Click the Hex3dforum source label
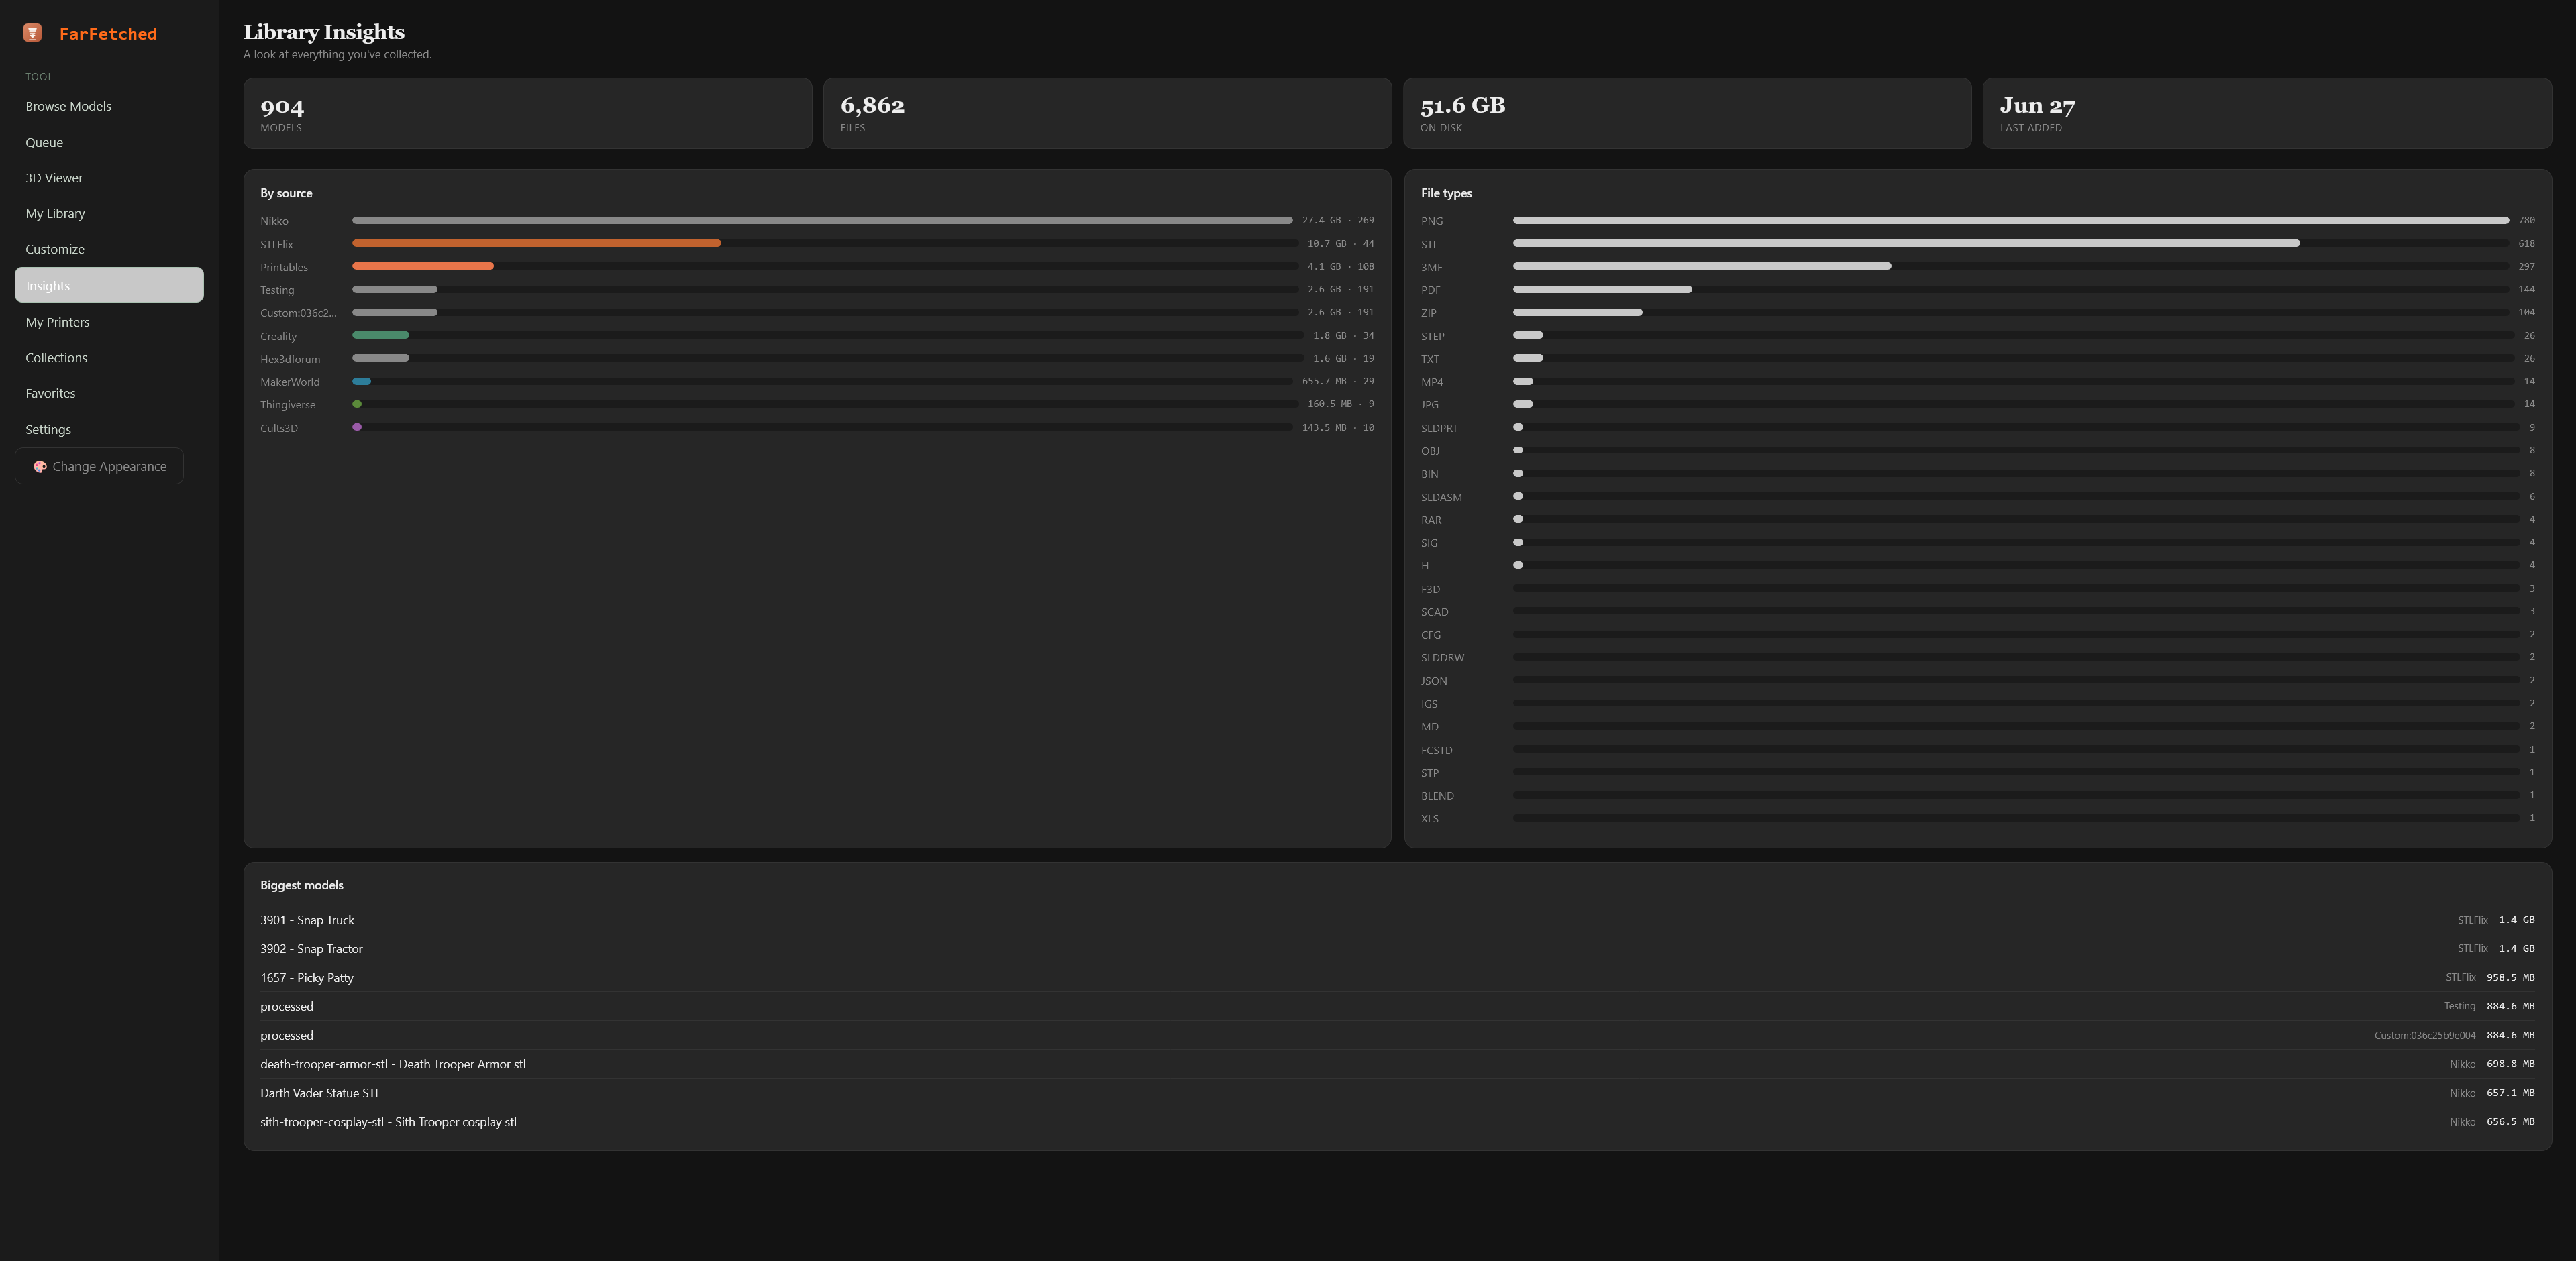Viewport: 2576px width, 1261px height. [x=290, y=359]
